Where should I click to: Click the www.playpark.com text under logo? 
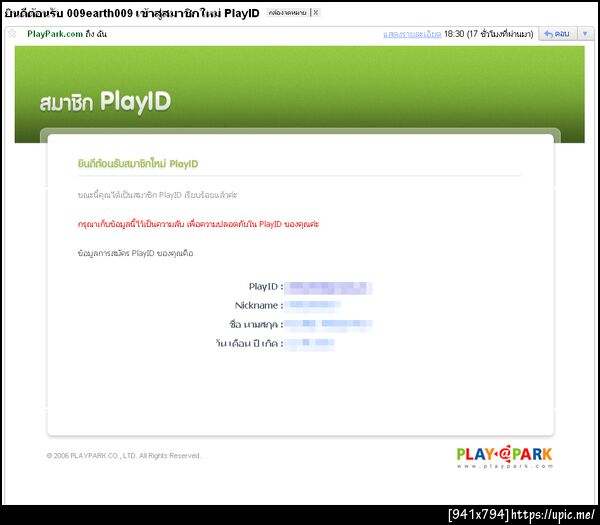(x=505, y=466)
